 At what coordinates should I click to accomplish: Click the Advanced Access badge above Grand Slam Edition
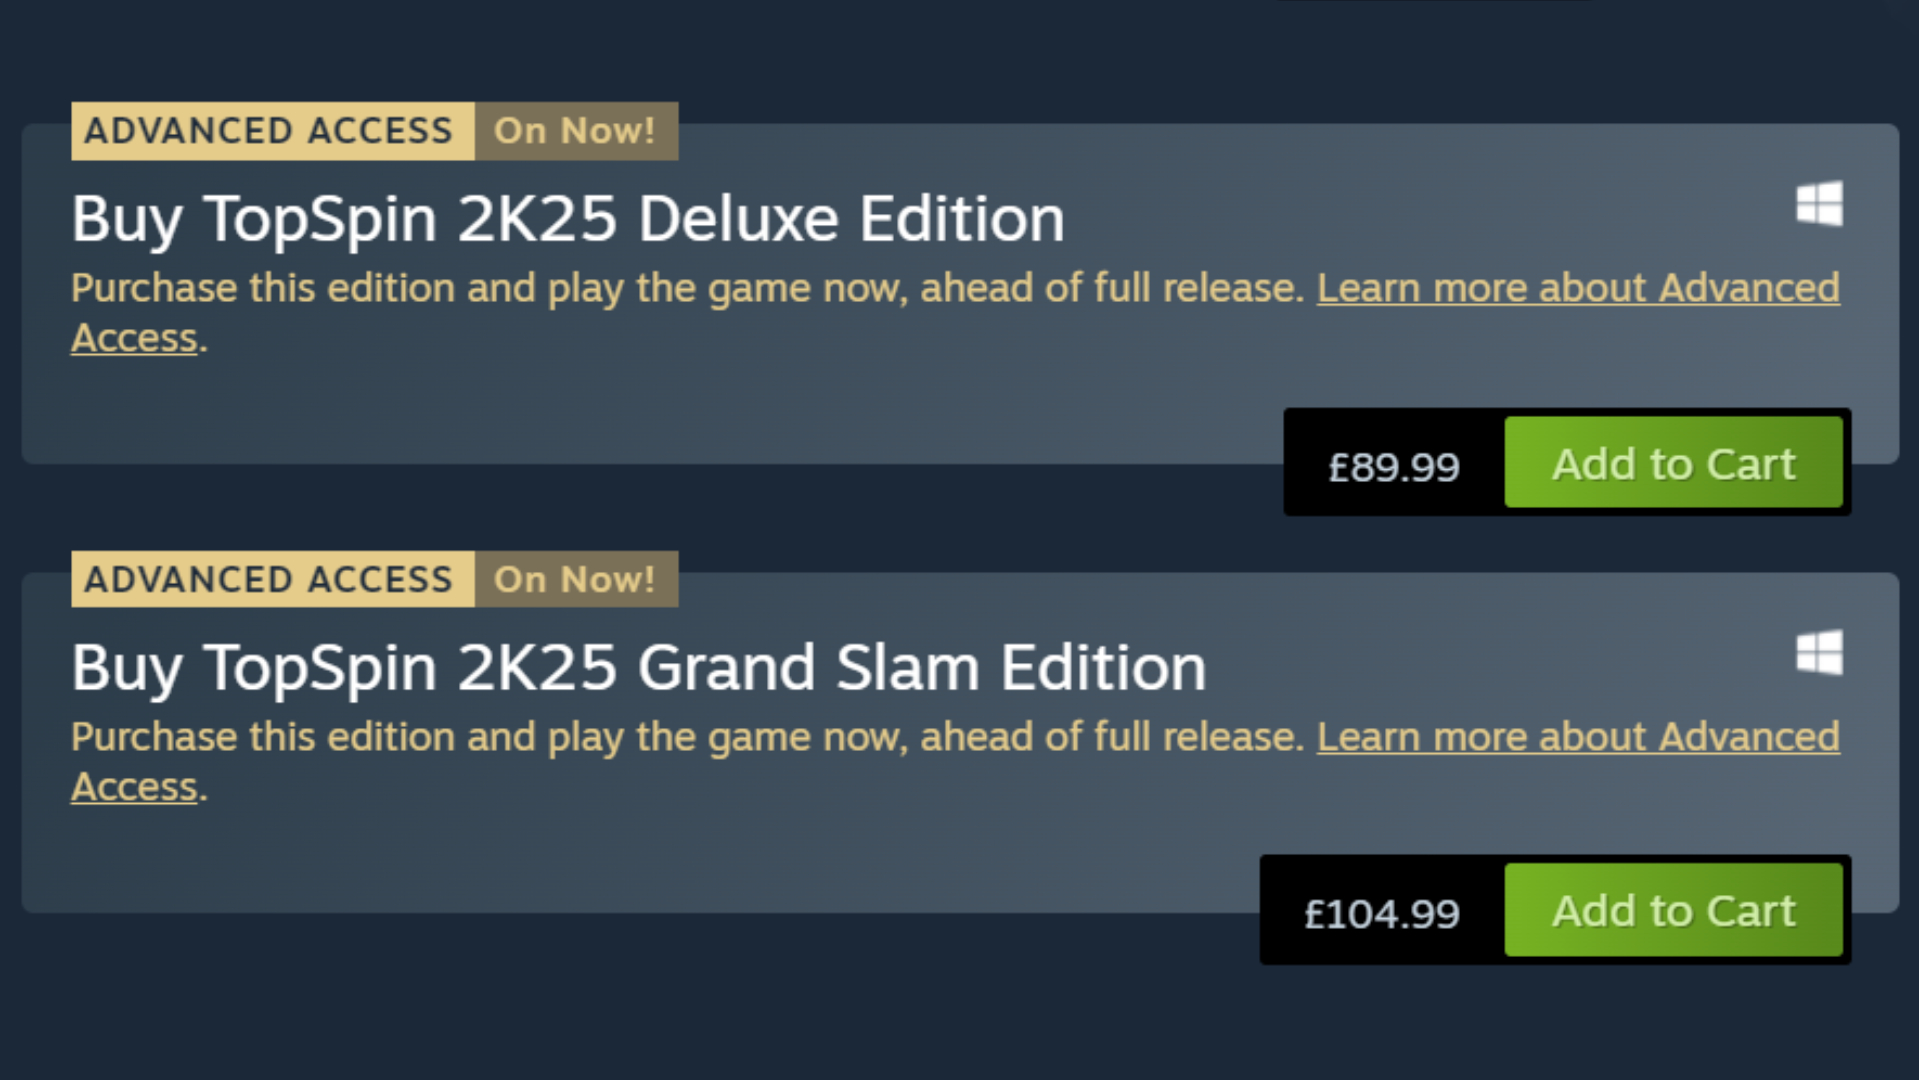[x=269, y=580]
